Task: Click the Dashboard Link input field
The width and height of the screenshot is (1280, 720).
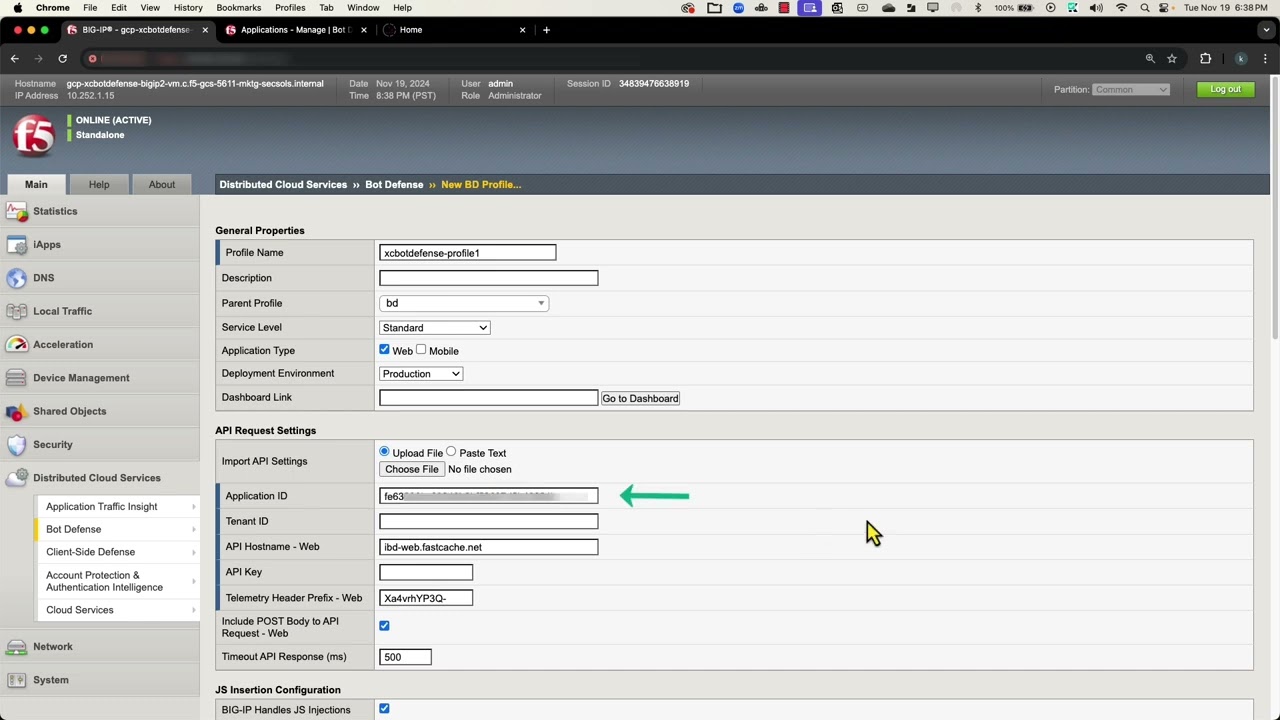Action: (x=489, y=398)
